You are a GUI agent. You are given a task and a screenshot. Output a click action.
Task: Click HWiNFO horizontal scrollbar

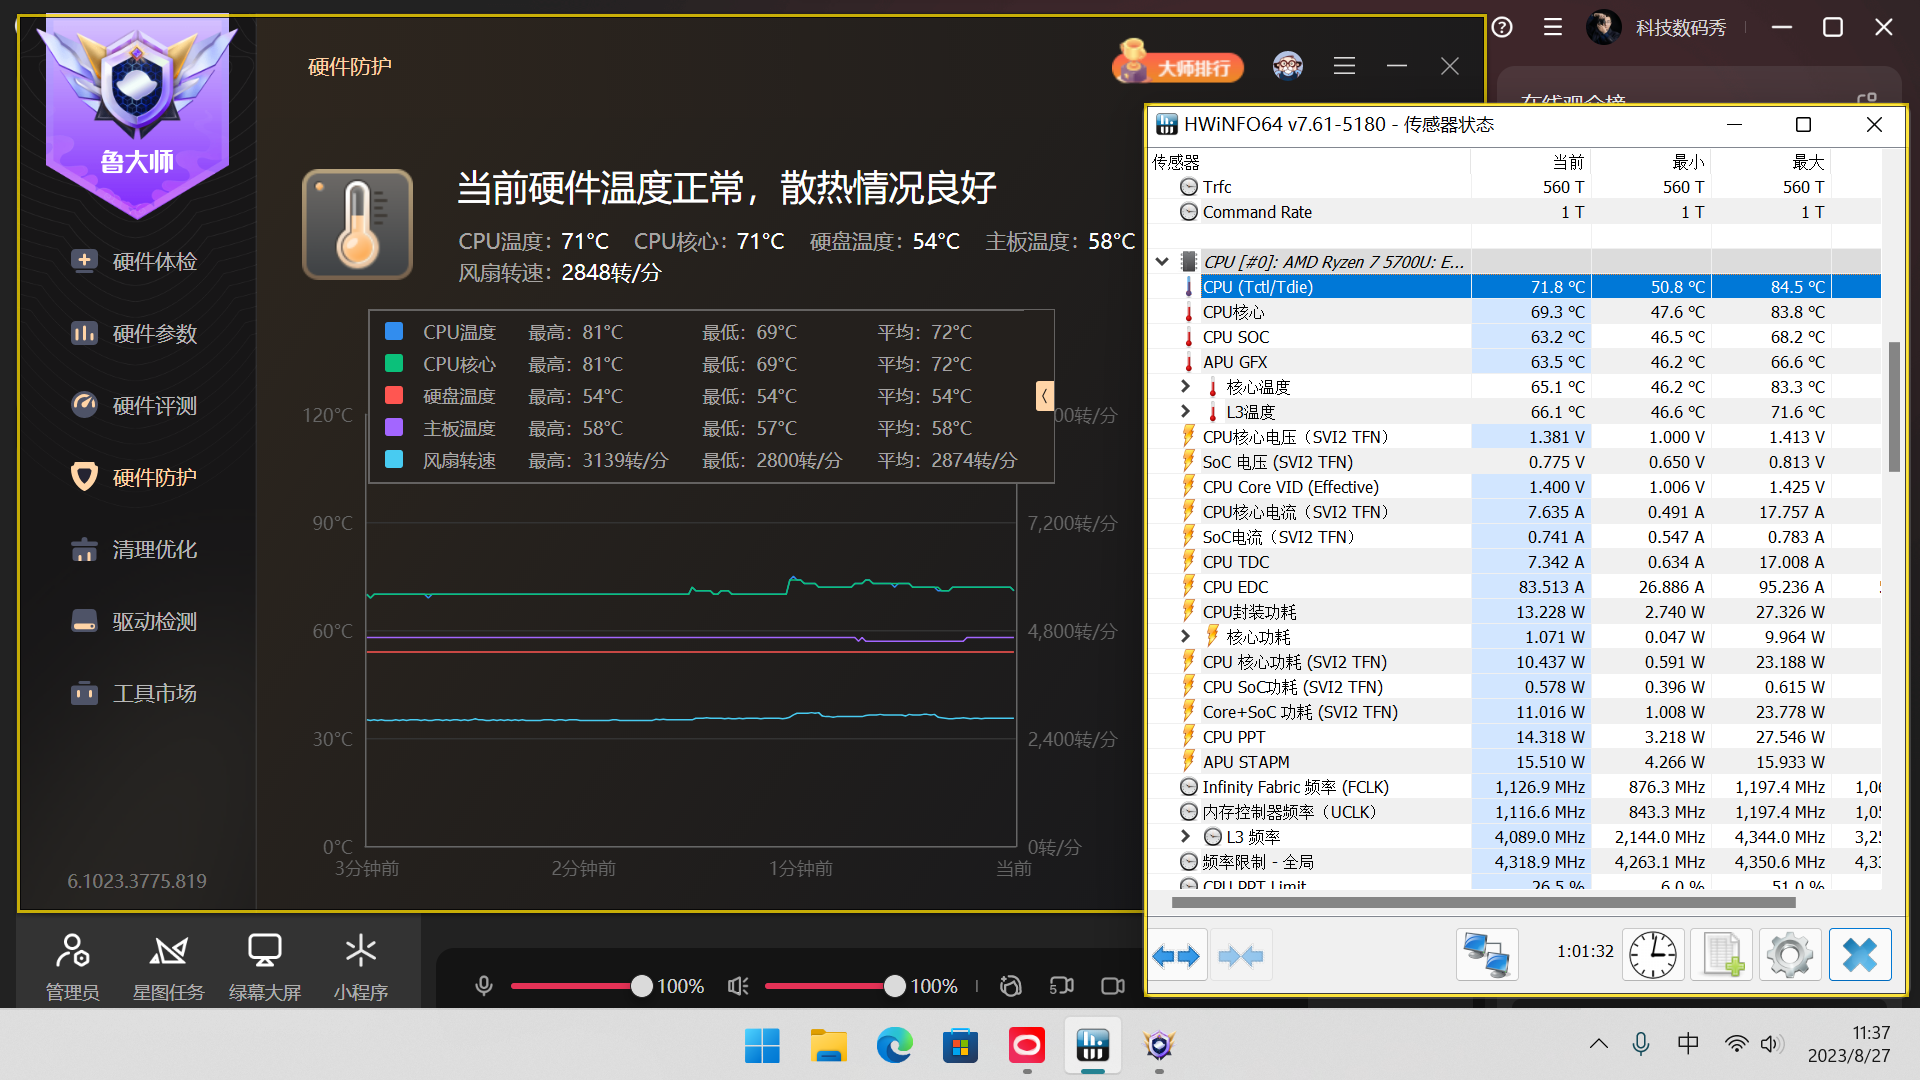point(1483,902)
